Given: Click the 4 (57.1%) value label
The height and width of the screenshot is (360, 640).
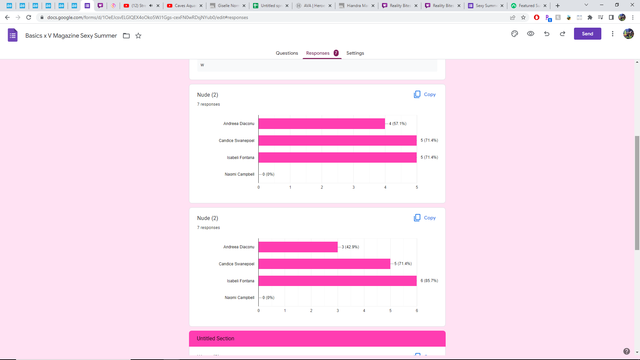Looking at the screenshot, I should pyautogui.click(x=397, y=124).
